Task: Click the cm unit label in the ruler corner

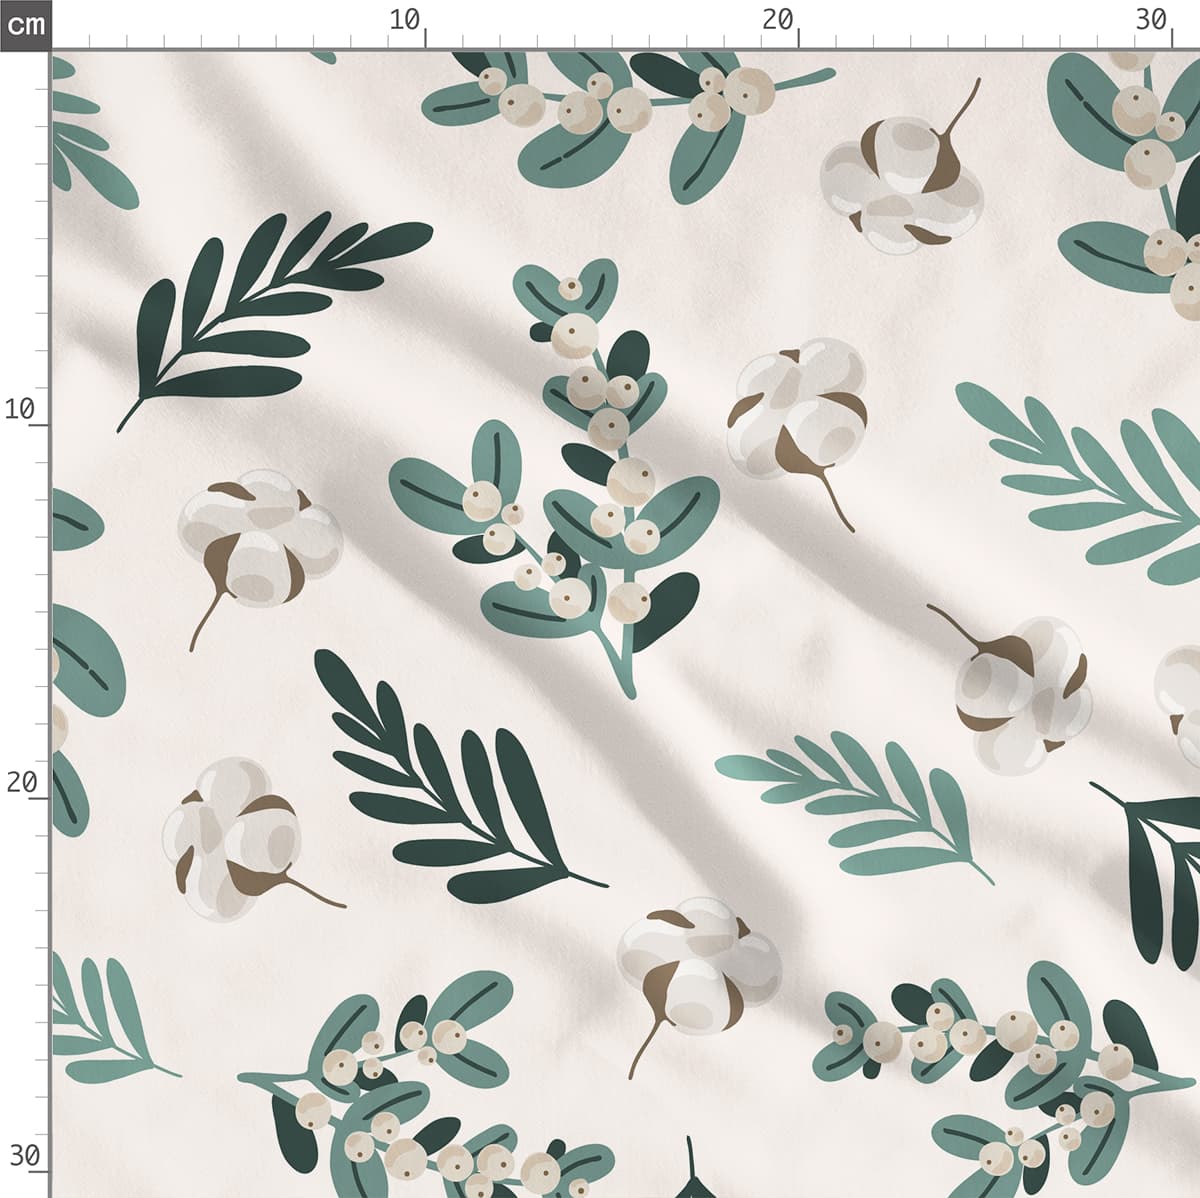Action: click(x=25, y=25)
